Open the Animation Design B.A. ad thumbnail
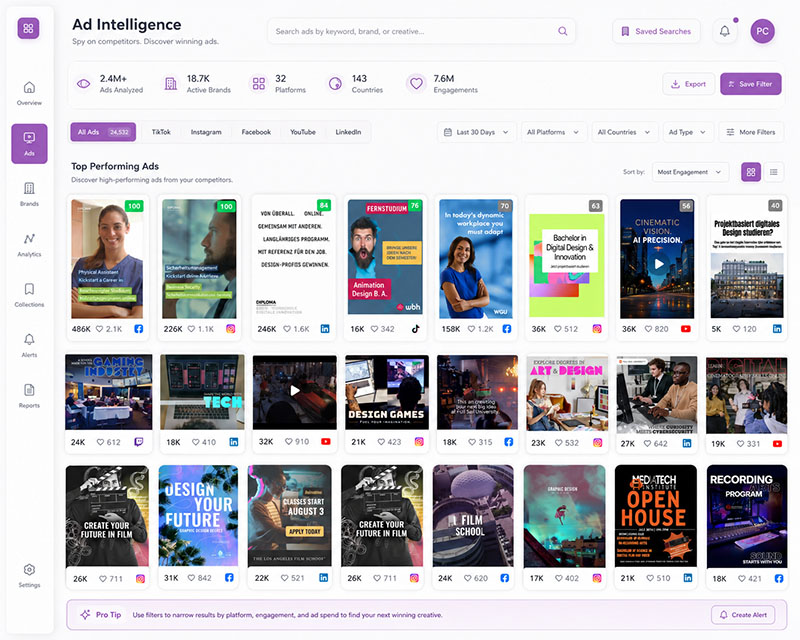 coord(385,257)
